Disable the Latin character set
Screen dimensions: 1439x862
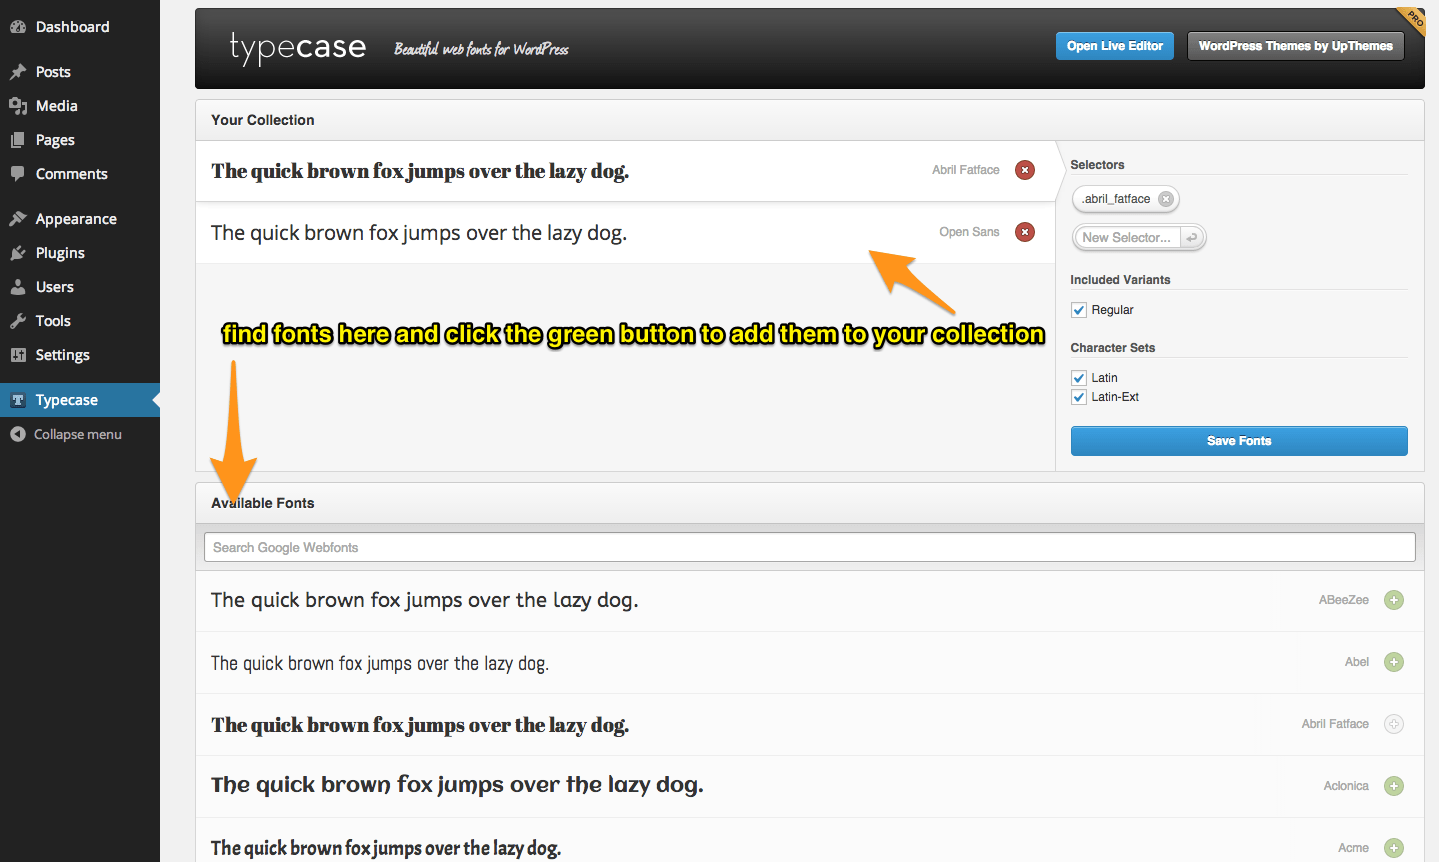click(x=1078, y=377)
